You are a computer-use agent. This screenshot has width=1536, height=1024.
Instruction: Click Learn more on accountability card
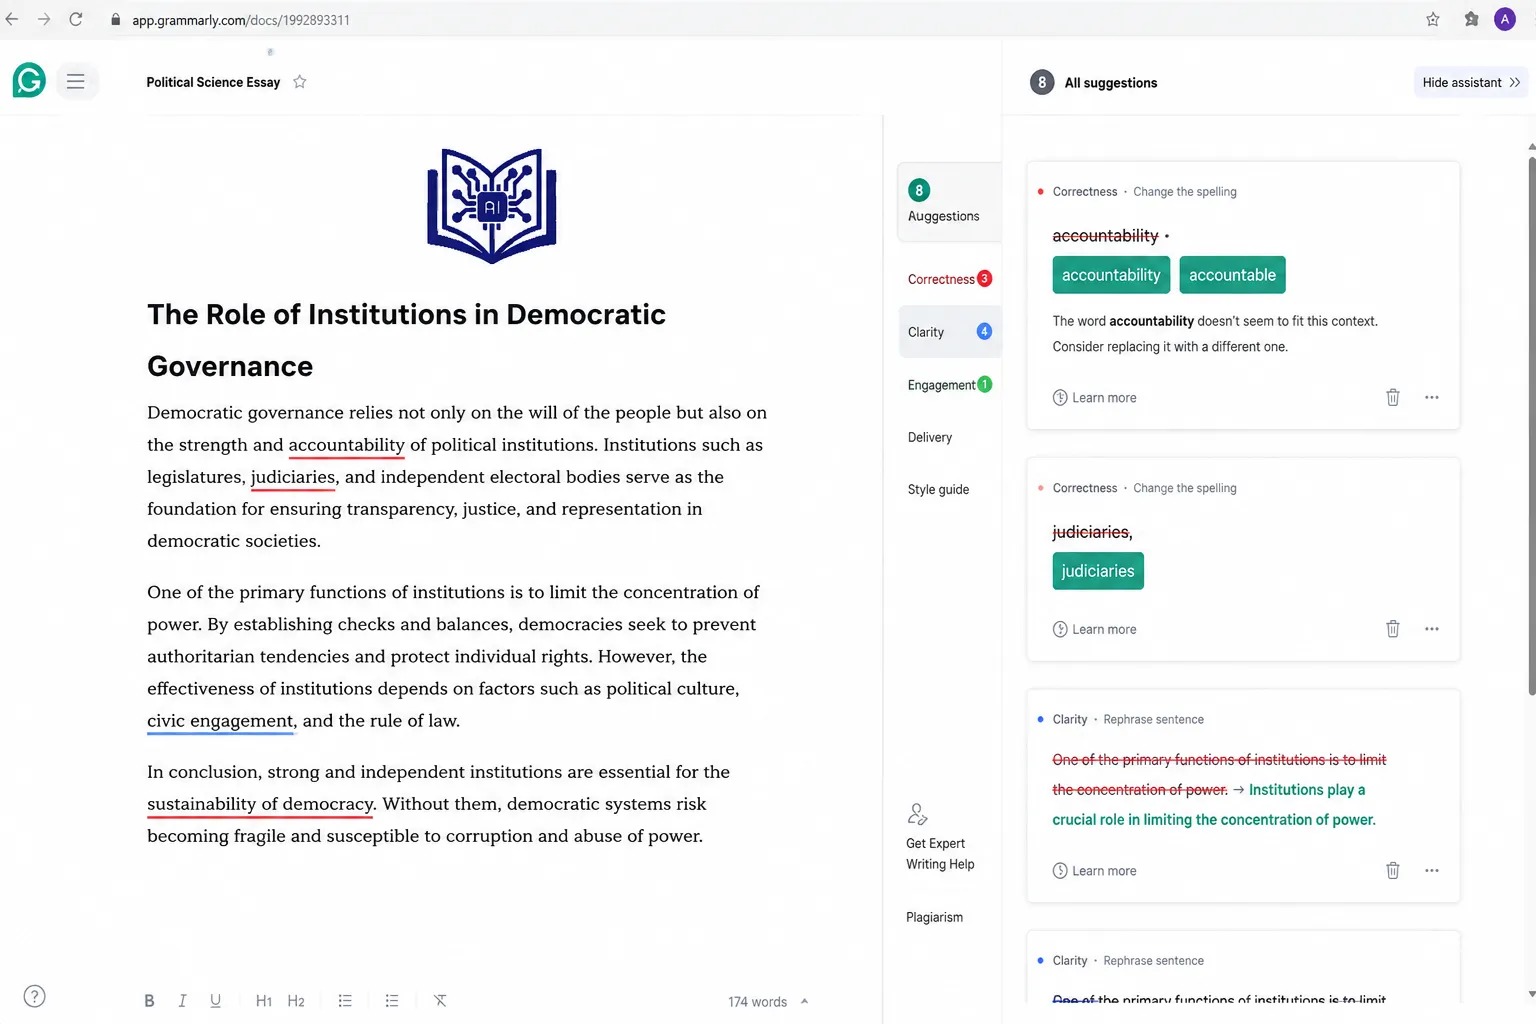tap(1095, 397)
